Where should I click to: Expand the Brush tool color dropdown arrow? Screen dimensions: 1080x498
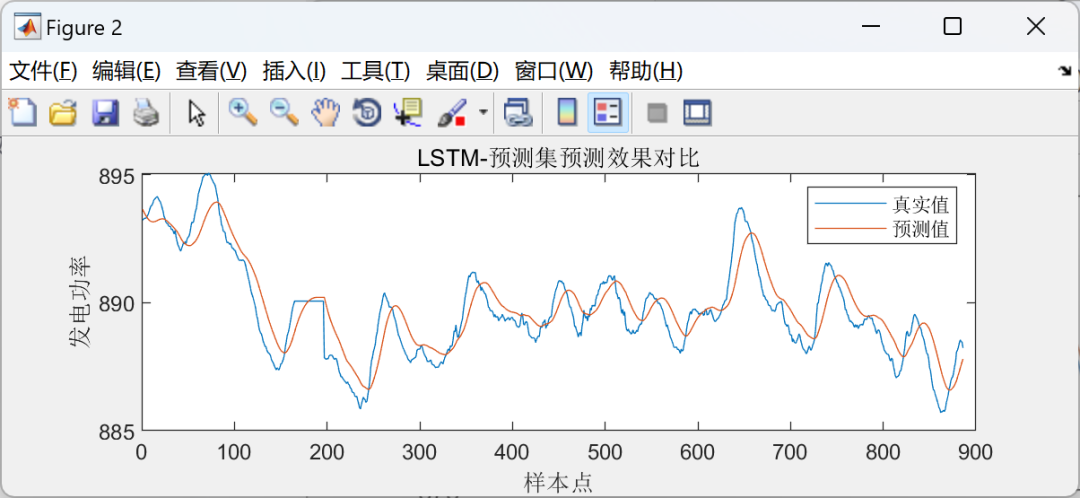point(484,112)
